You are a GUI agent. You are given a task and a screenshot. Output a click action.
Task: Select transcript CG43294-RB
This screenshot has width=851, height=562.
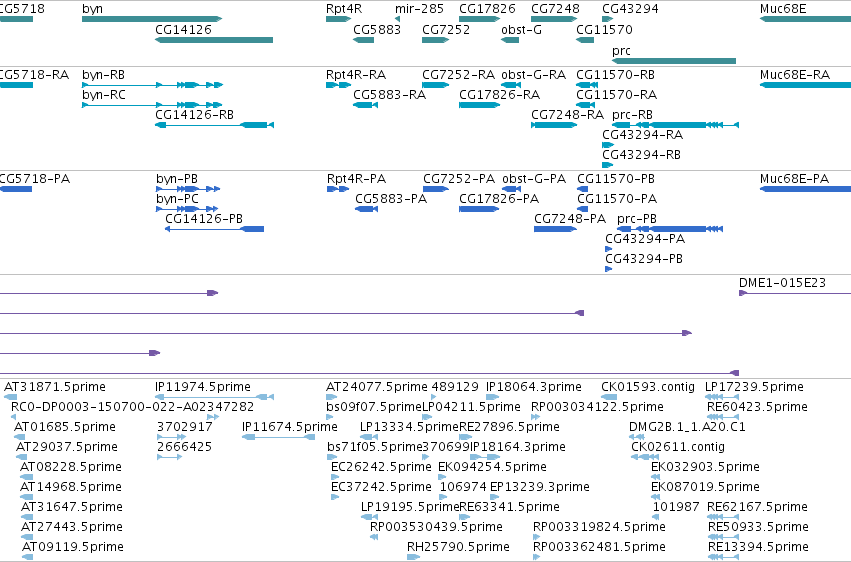(607, 165)
